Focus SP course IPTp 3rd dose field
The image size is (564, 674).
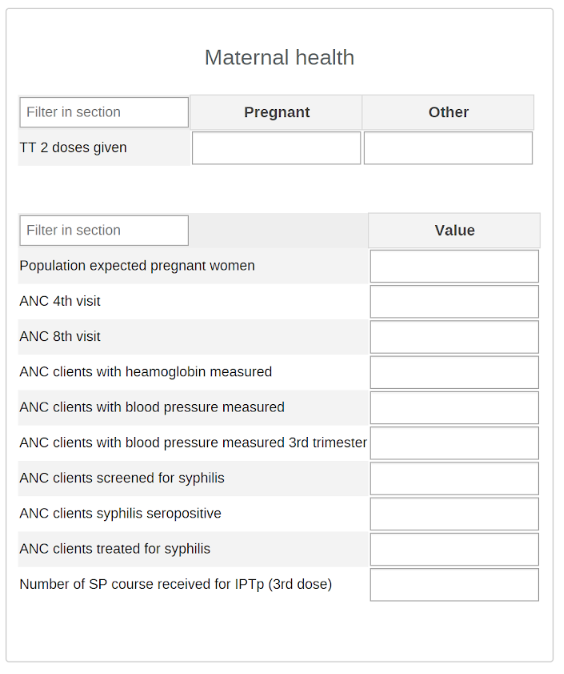(454, 585)
